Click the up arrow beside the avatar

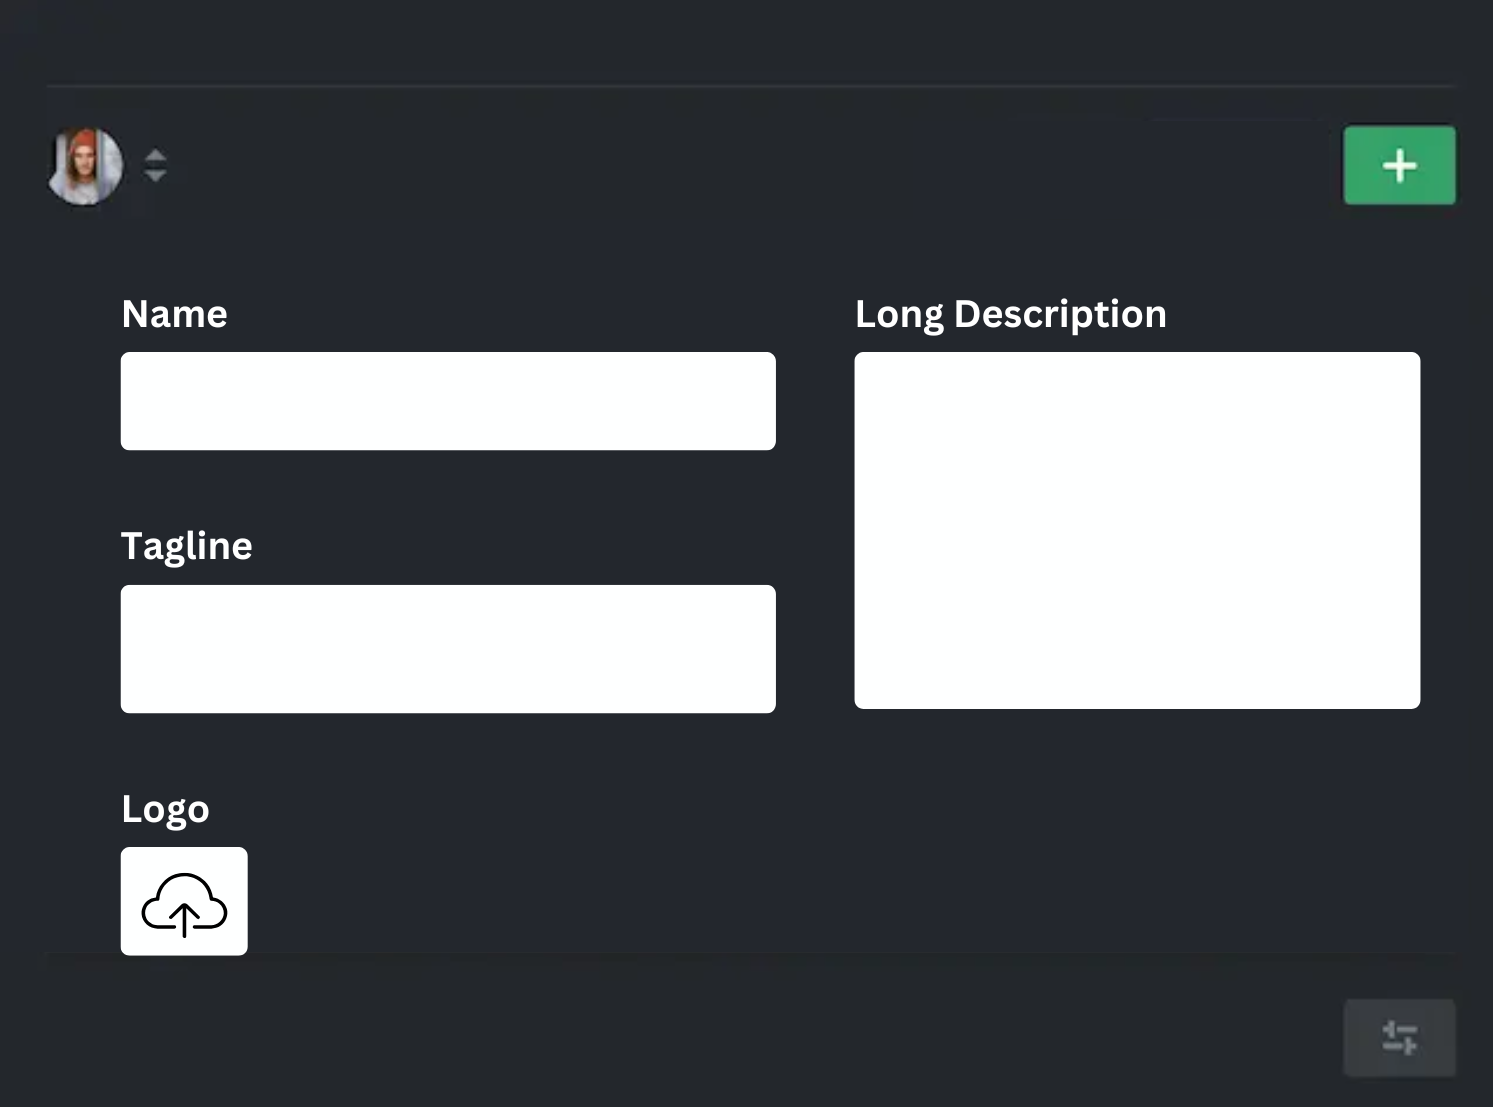tap(155, 155)
